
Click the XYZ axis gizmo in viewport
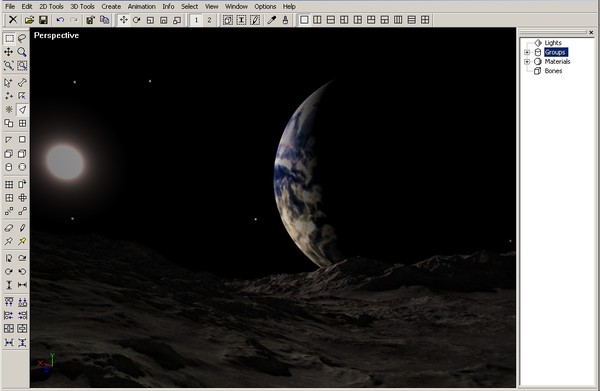click(x=47, y=362)
